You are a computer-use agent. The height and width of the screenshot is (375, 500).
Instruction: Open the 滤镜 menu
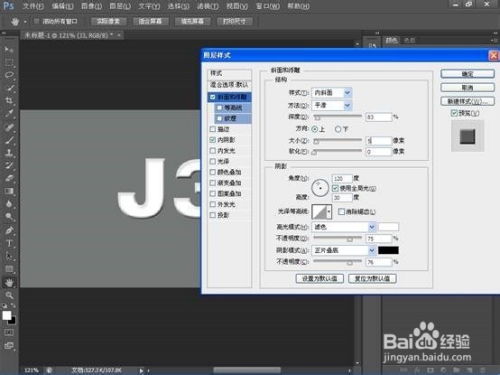[x=208, y=6]
